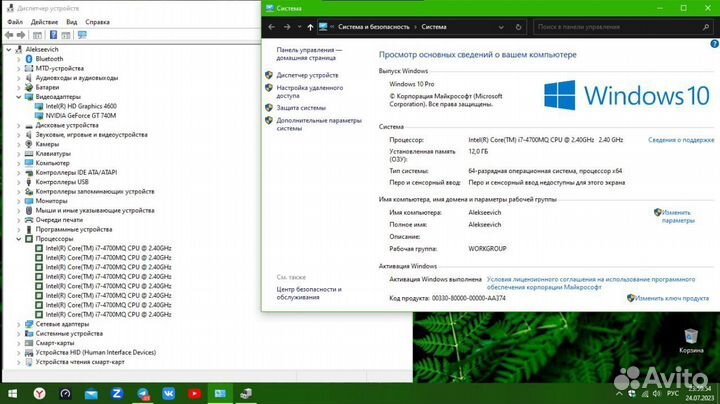Select Смарт-карты row
Viewport: 720px width, 404px height.
[55, 343]
